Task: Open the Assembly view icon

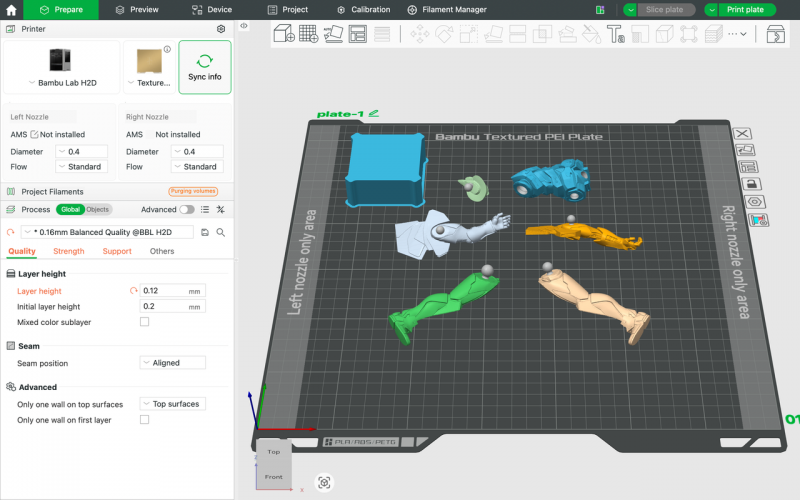Action: click(x=776, y=34)
